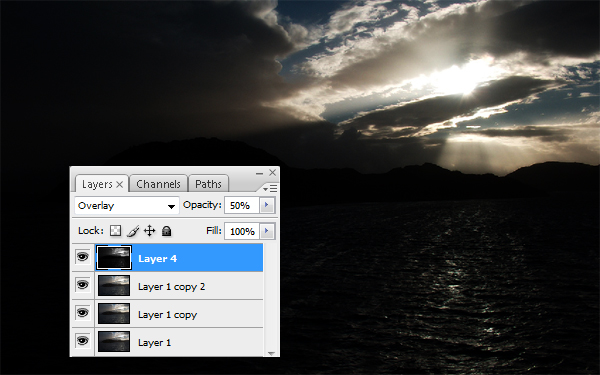Close the floating layers palette
This screenshot has width=600, height=375.
(272, 173)
